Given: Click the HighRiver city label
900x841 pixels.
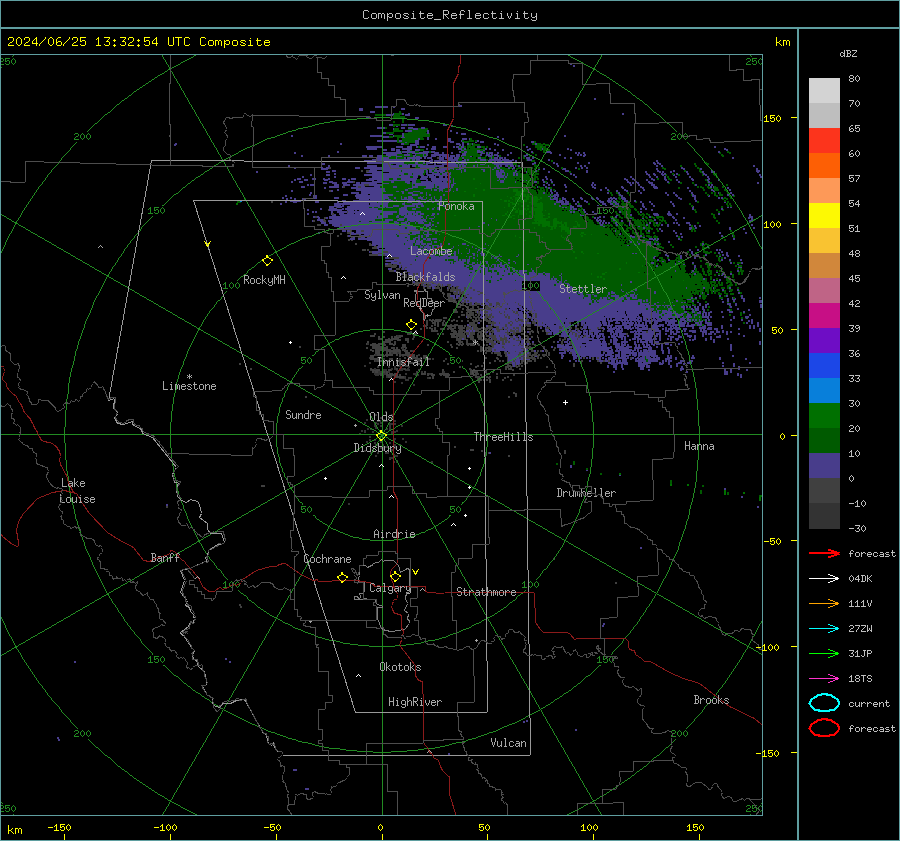Looking at the screenshot, I should tap(415, 702).
